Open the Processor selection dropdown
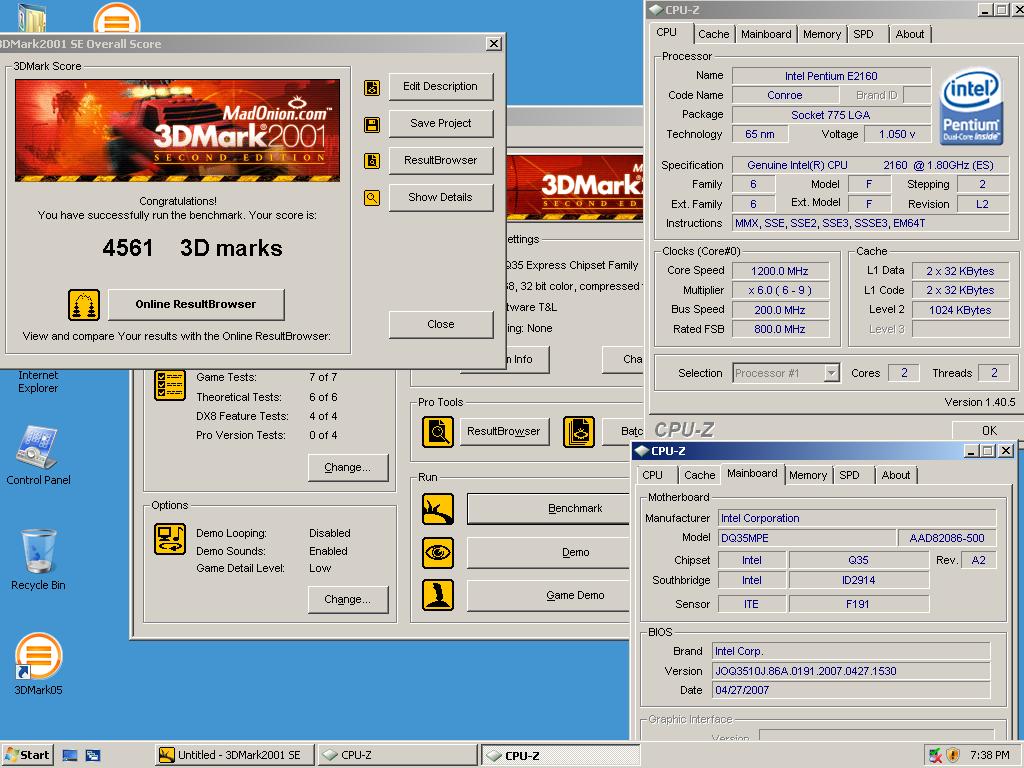Image resolution: width=1024 pixels, height=768 pixels. click(x=831, y=373)
